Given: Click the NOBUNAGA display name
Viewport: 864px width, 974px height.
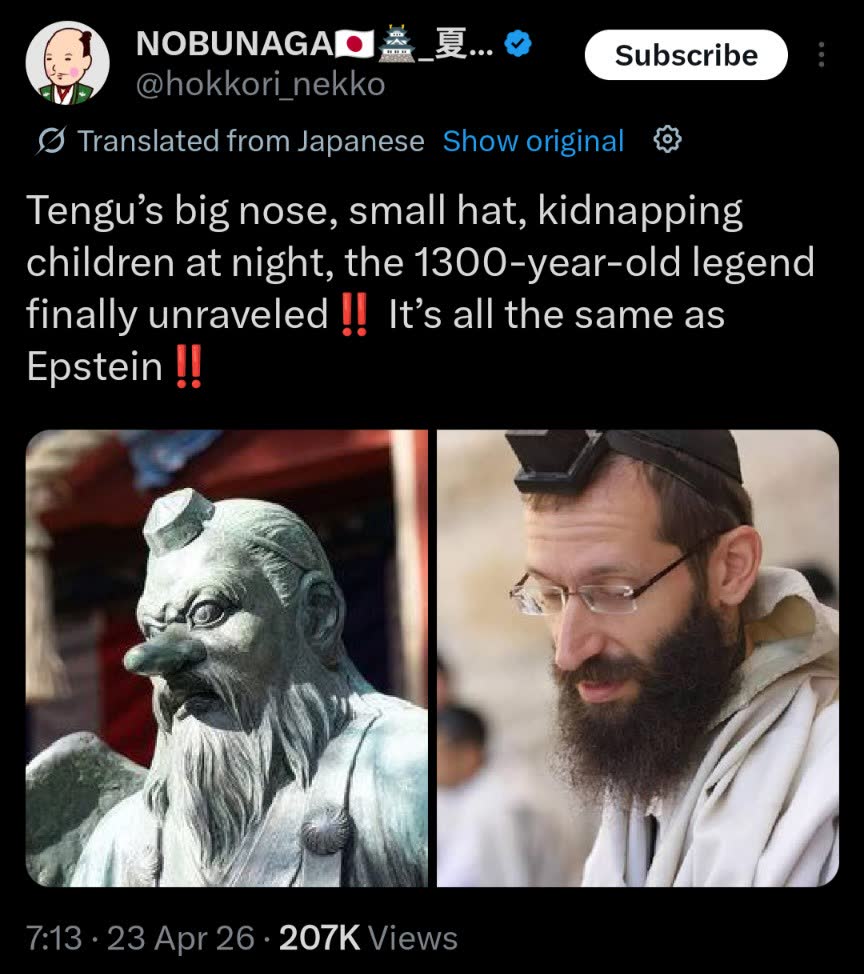Looking at the screenshot, I should pos(235,44).
